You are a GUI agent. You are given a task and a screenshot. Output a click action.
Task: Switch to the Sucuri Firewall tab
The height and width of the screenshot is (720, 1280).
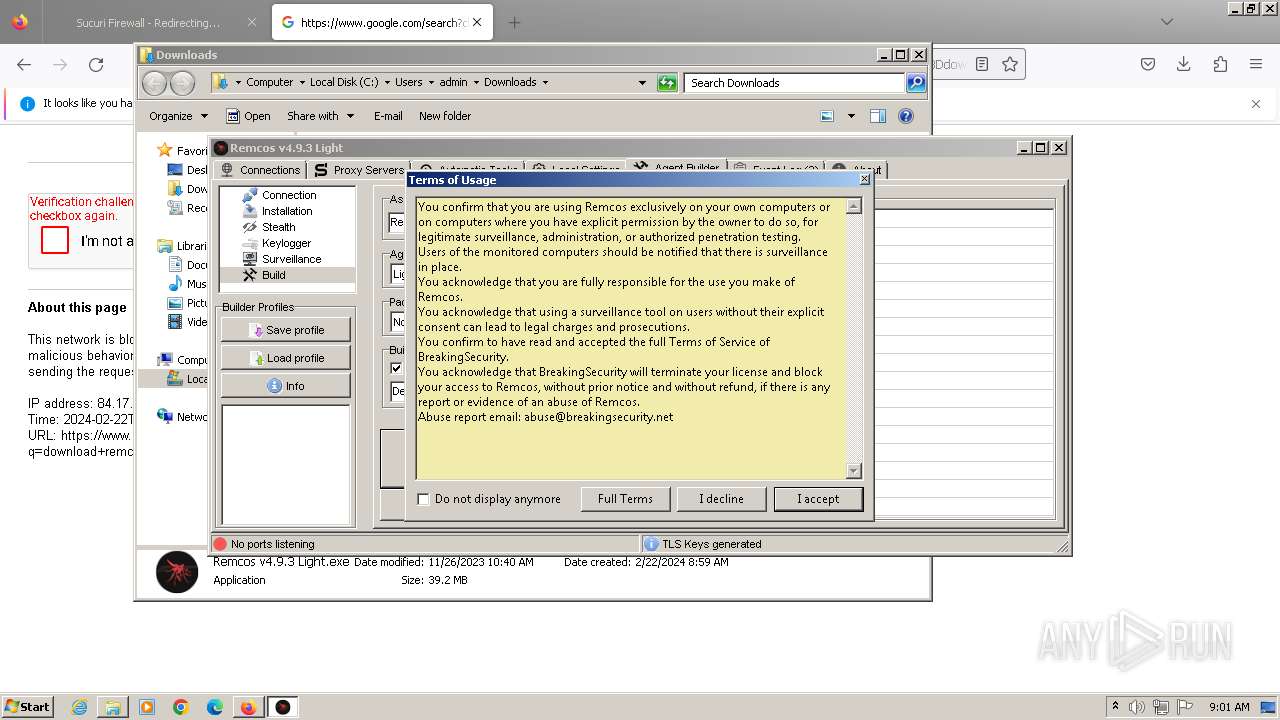[x=148, y=22]
